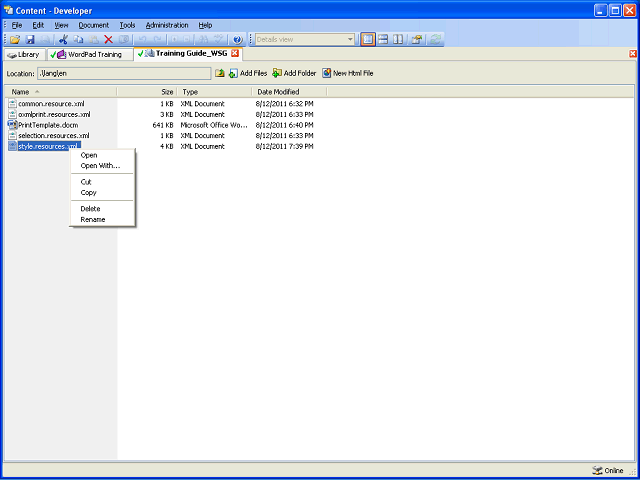Click the 641 KB size cell
This screenshot has height=480, width=640.
(x=162, y=125)
